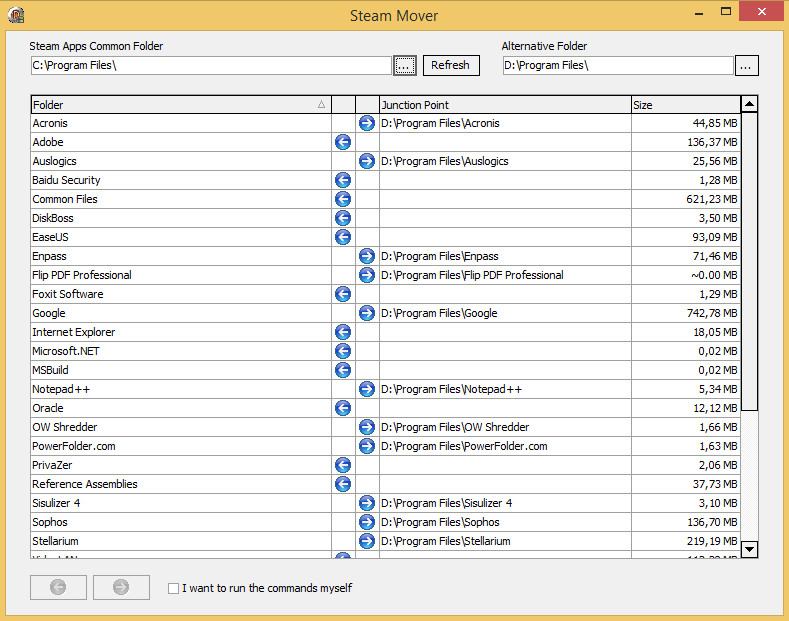
Task: Click junction path 'D:\Program Files\Sophos'
Action: 440,522
